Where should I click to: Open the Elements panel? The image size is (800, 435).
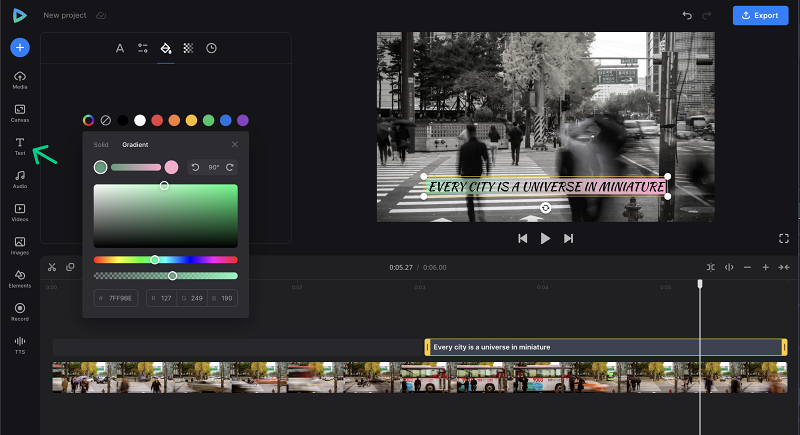pos(20,279)
